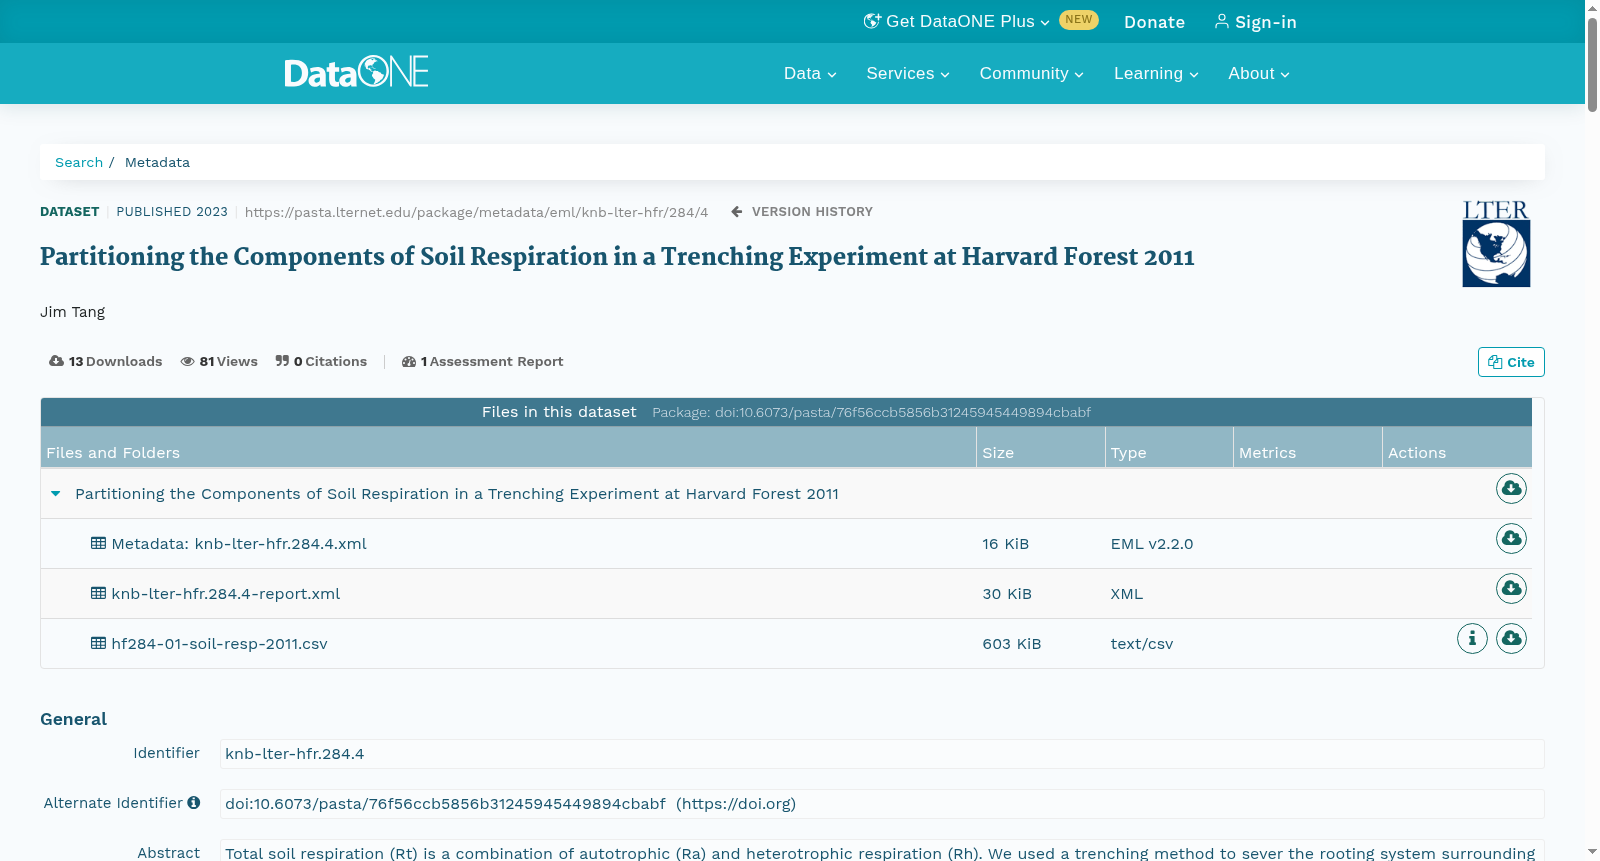This screenshot has height=861, width=1600.
Task: Go to Search breadcrumb
Action: (x=79, y=162)
